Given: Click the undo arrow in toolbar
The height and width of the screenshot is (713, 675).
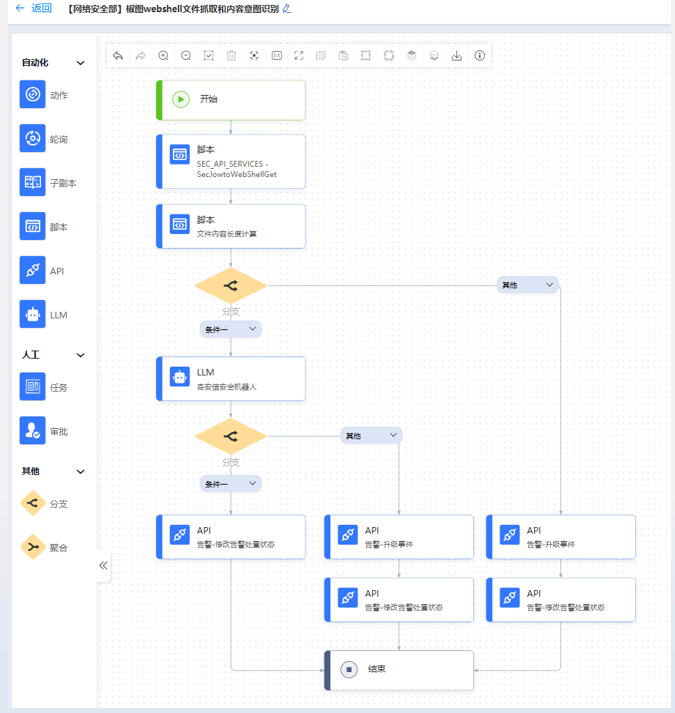Looking at the screenshot, I should 118,56.
